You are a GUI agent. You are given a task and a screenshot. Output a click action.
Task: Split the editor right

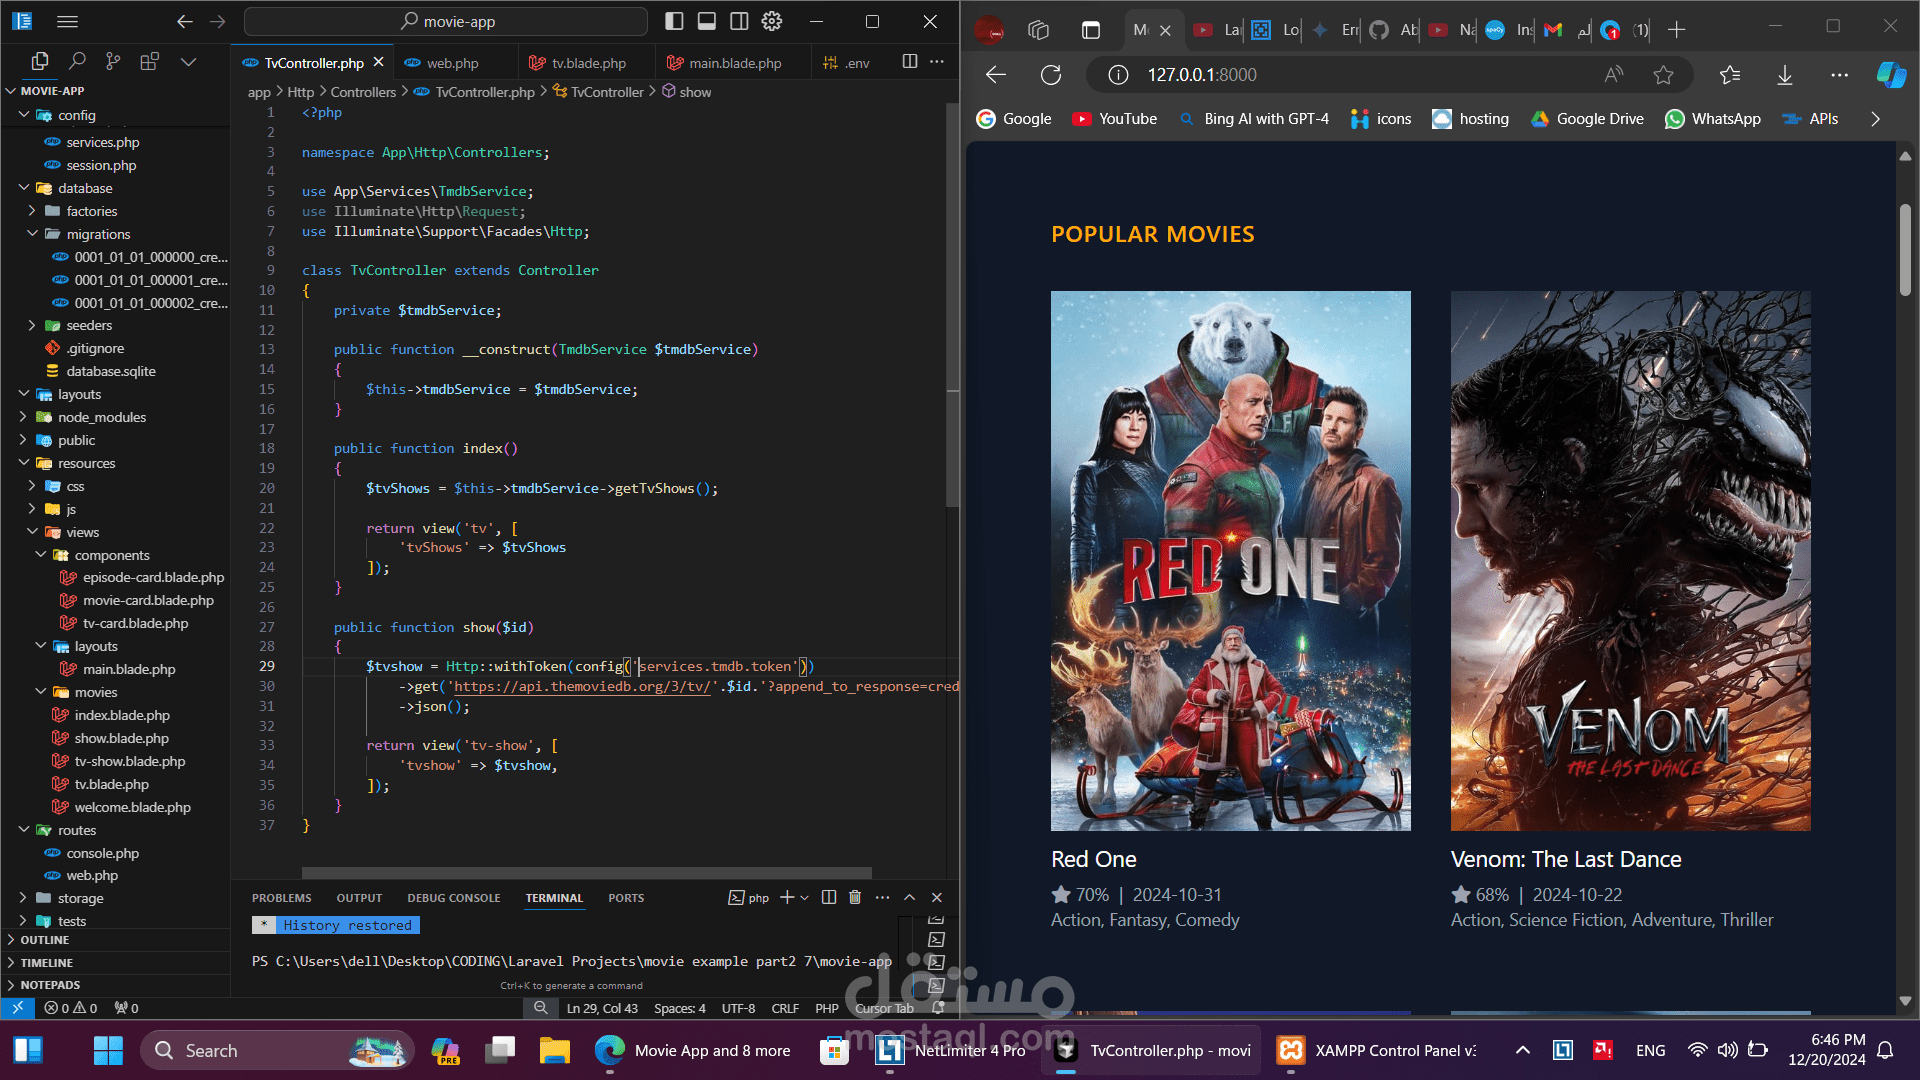coord(909,62)
